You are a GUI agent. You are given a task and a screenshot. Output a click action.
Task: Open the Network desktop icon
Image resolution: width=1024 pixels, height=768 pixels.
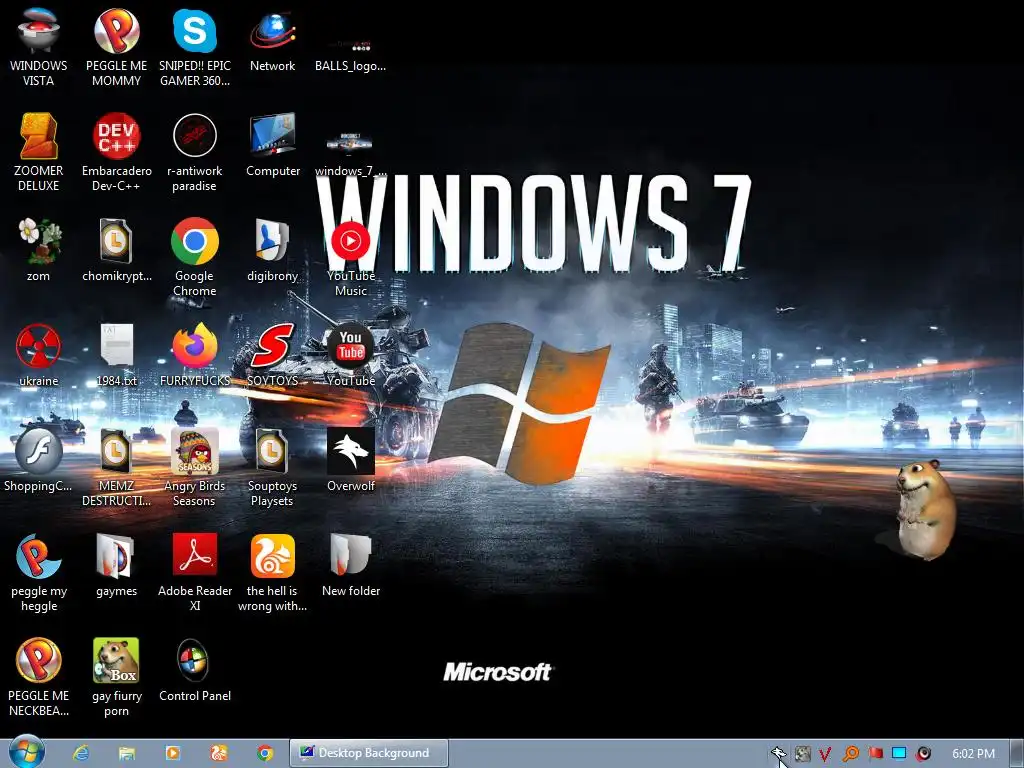pos(272,39)
